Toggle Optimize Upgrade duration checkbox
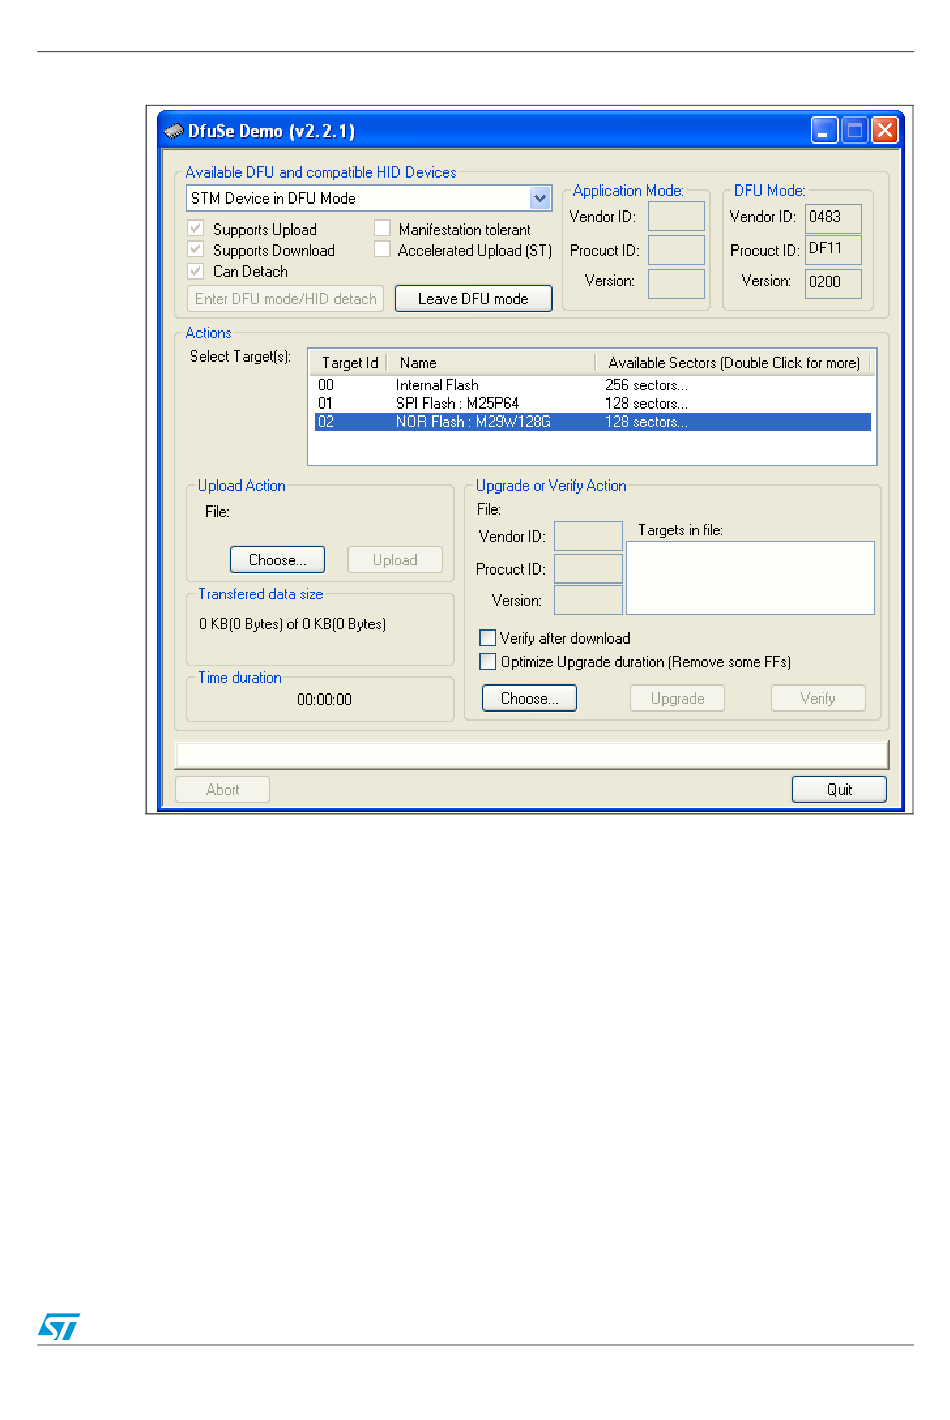The height and width of the screenshot is (1420, 950). [x=488, y=662]
